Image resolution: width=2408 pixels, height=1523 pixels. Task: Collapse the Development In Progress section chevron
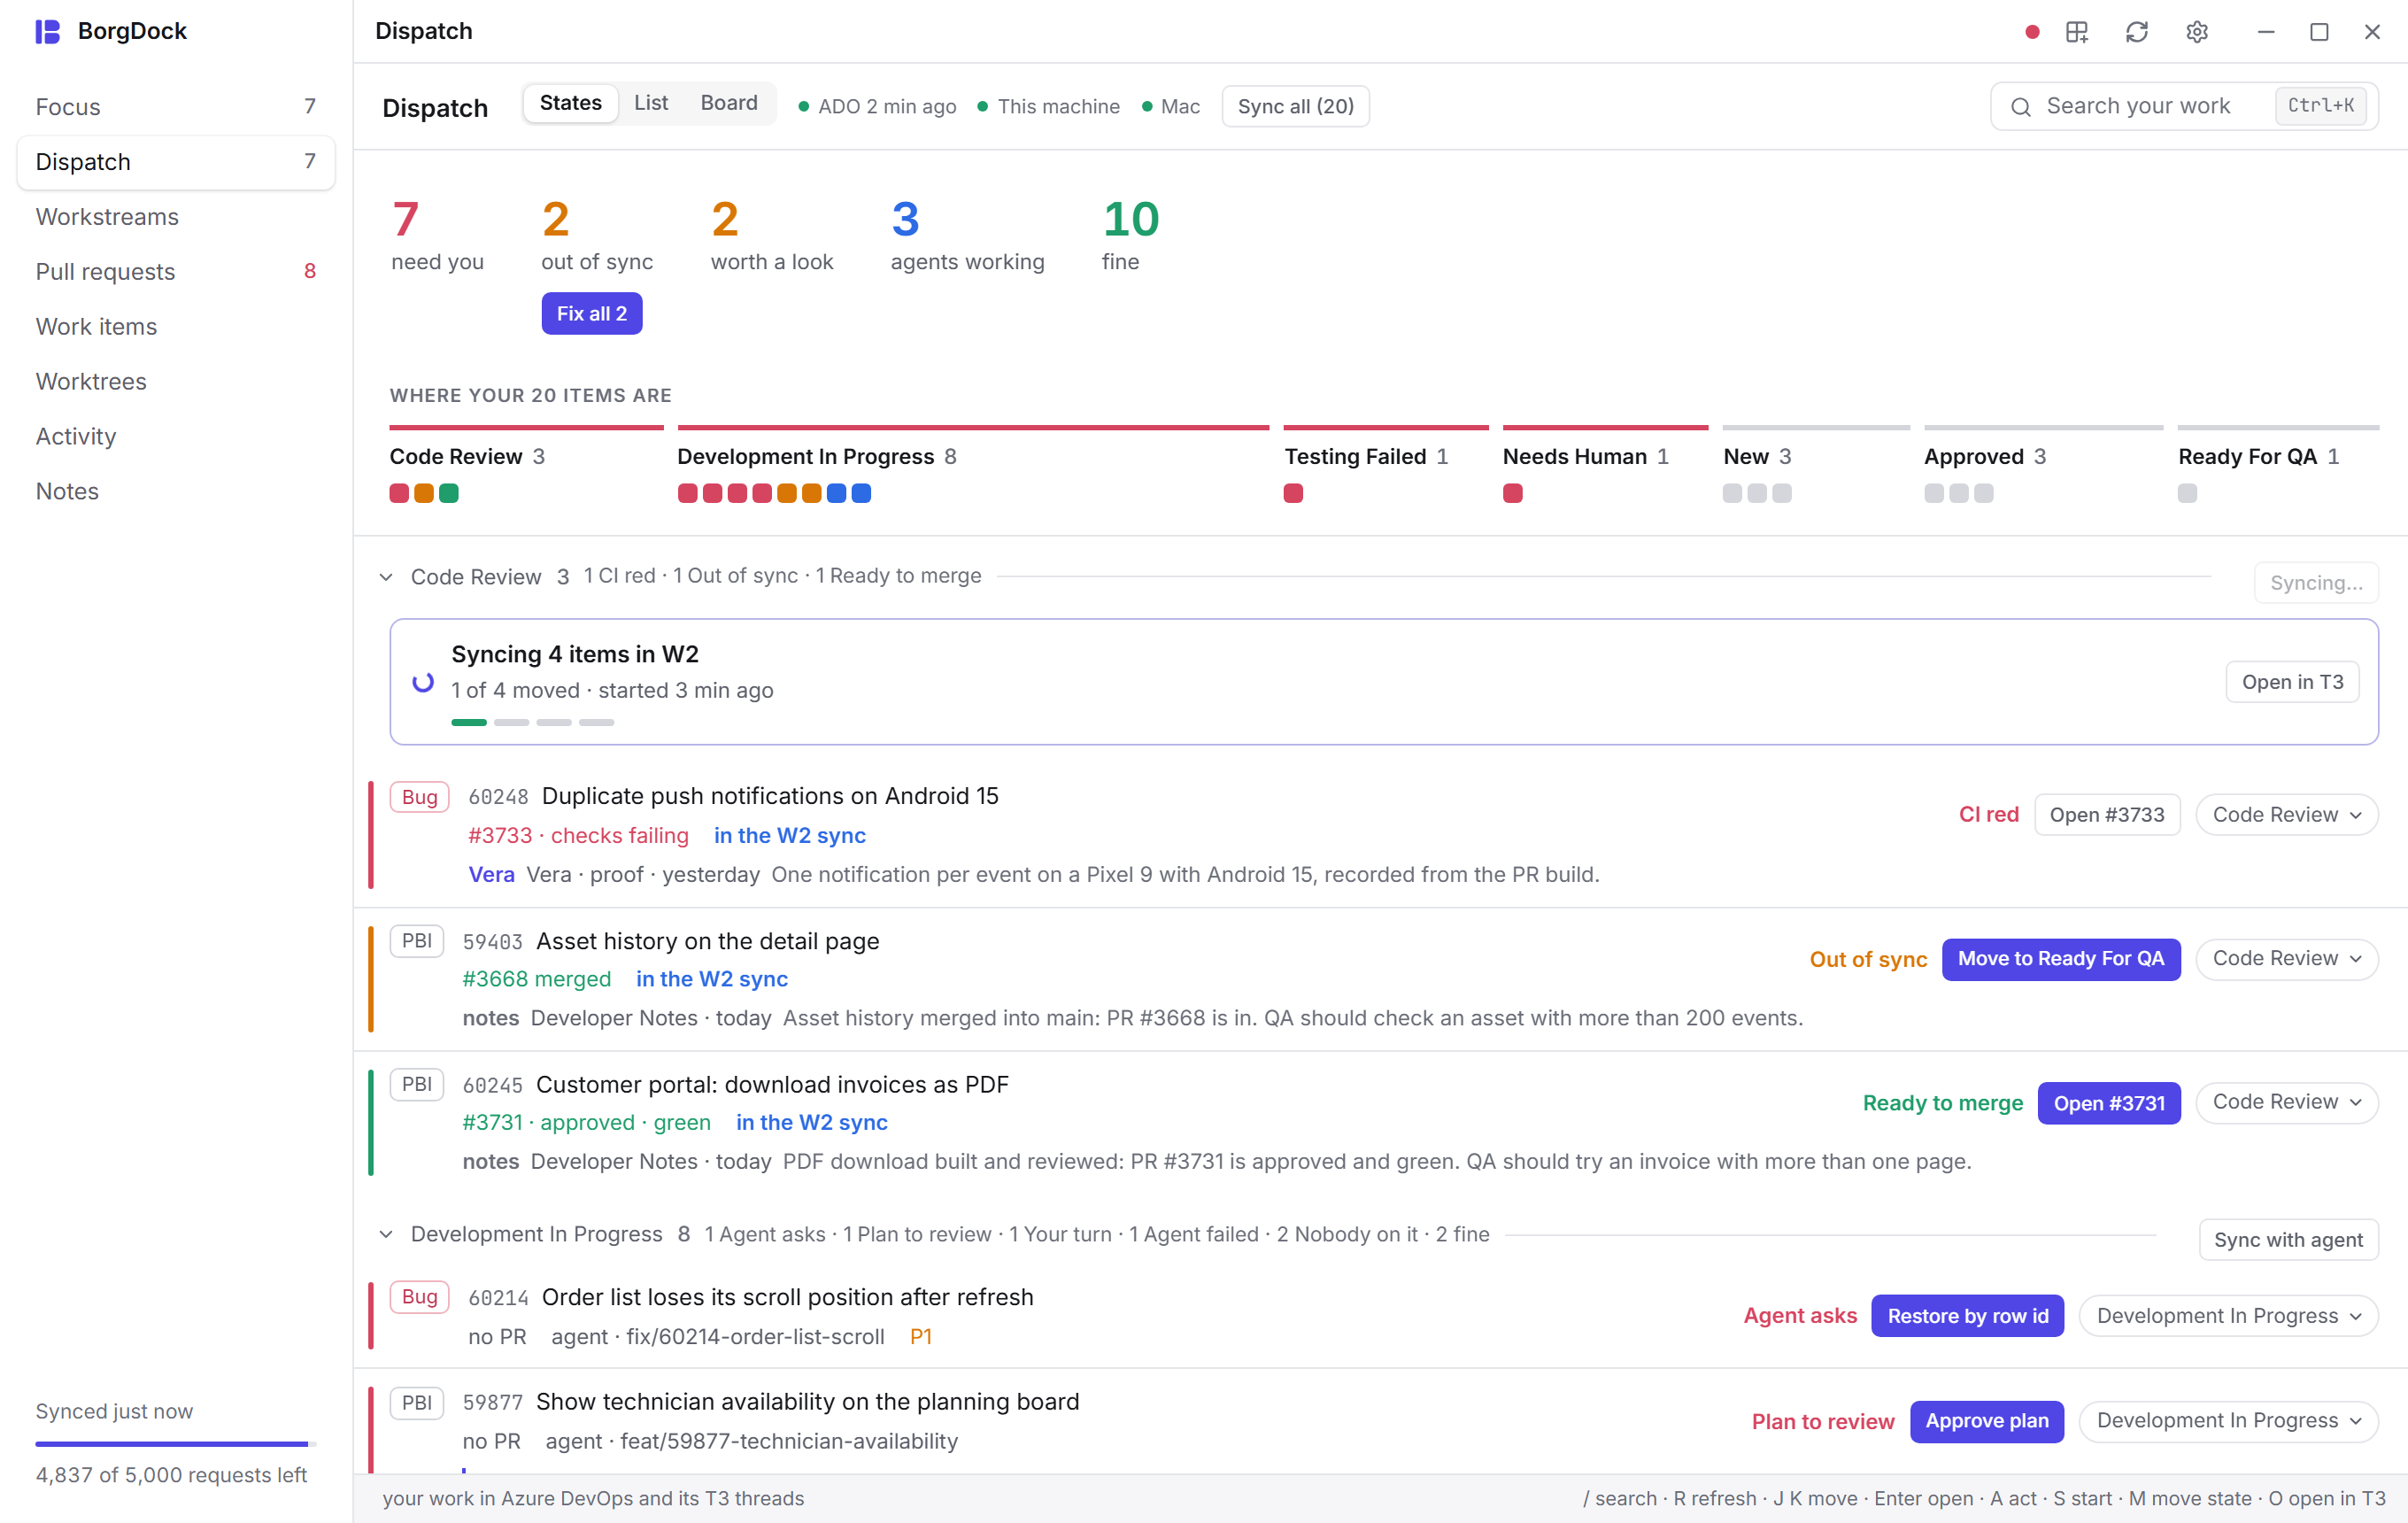tap(386, 1234)
